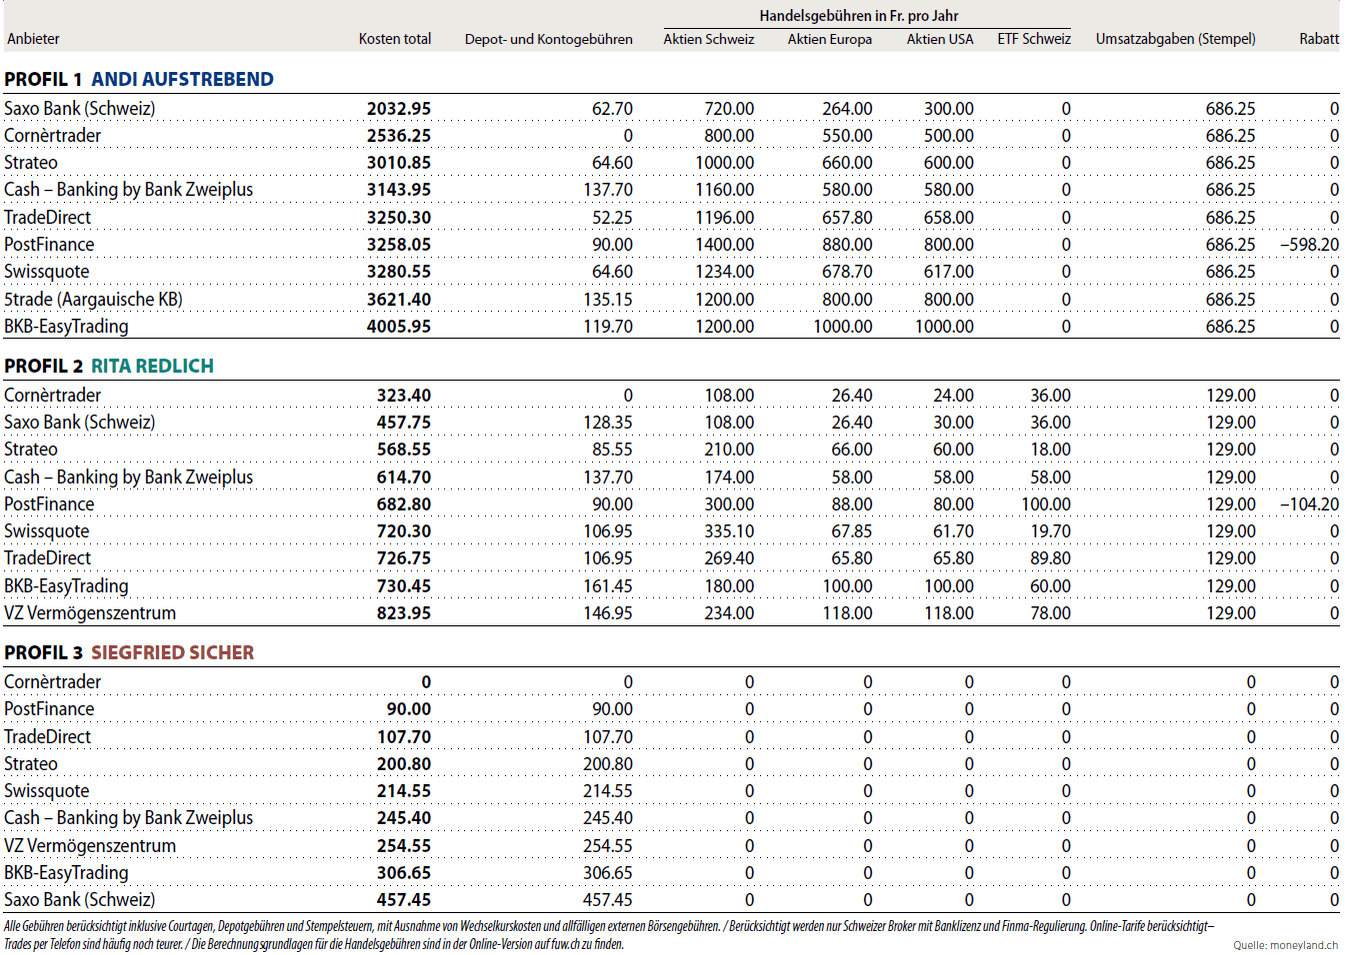The width and height of the screenshot is (1348, 955).
Task: Click the value 823.95
Action: pyautogui.click(x=404, y=614)
